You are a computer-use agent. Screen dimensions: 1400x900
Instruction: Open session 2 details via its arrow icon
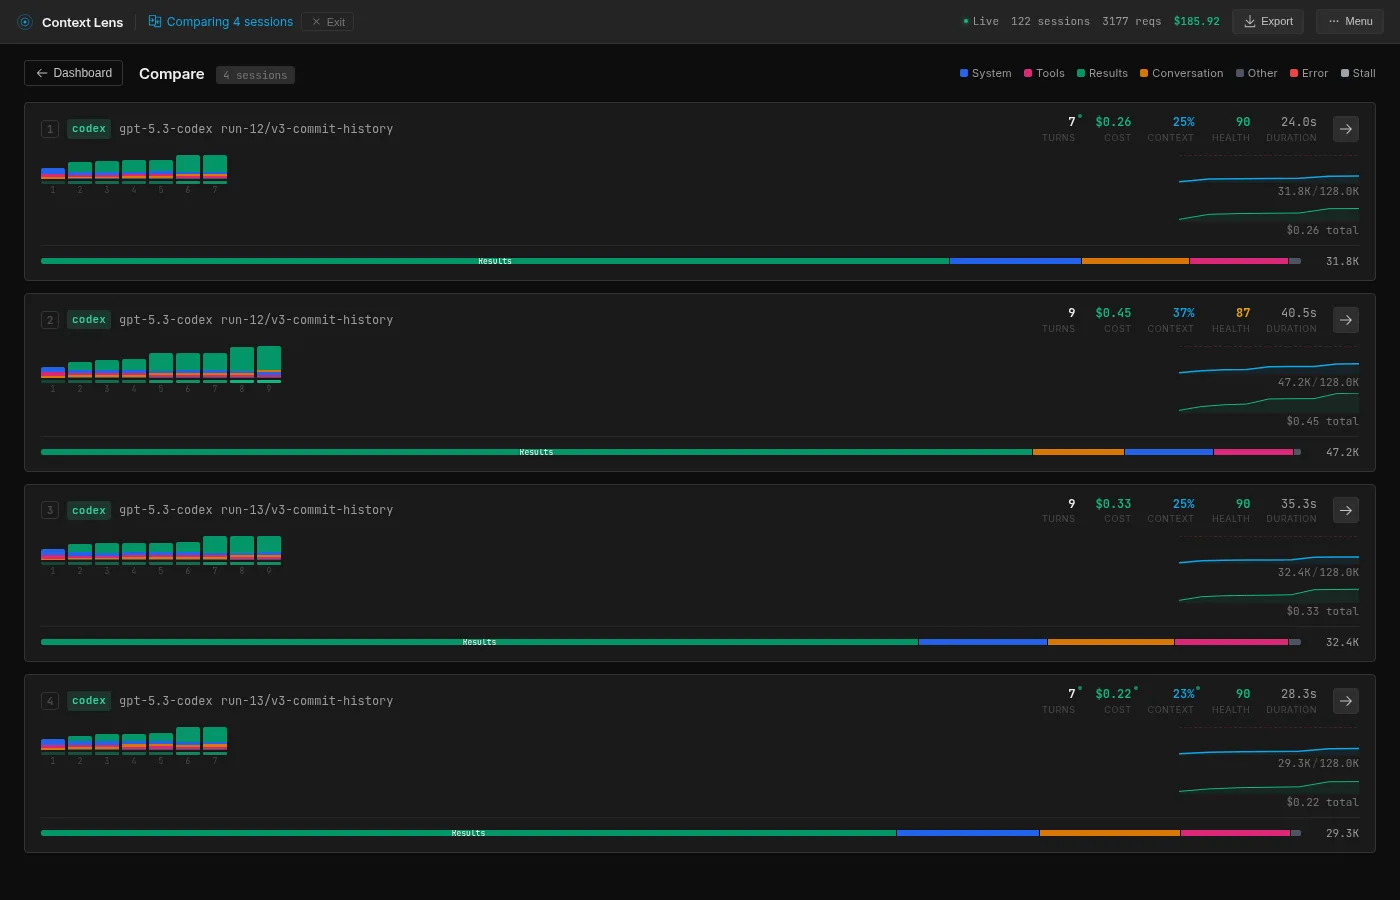pos(1345,320)
